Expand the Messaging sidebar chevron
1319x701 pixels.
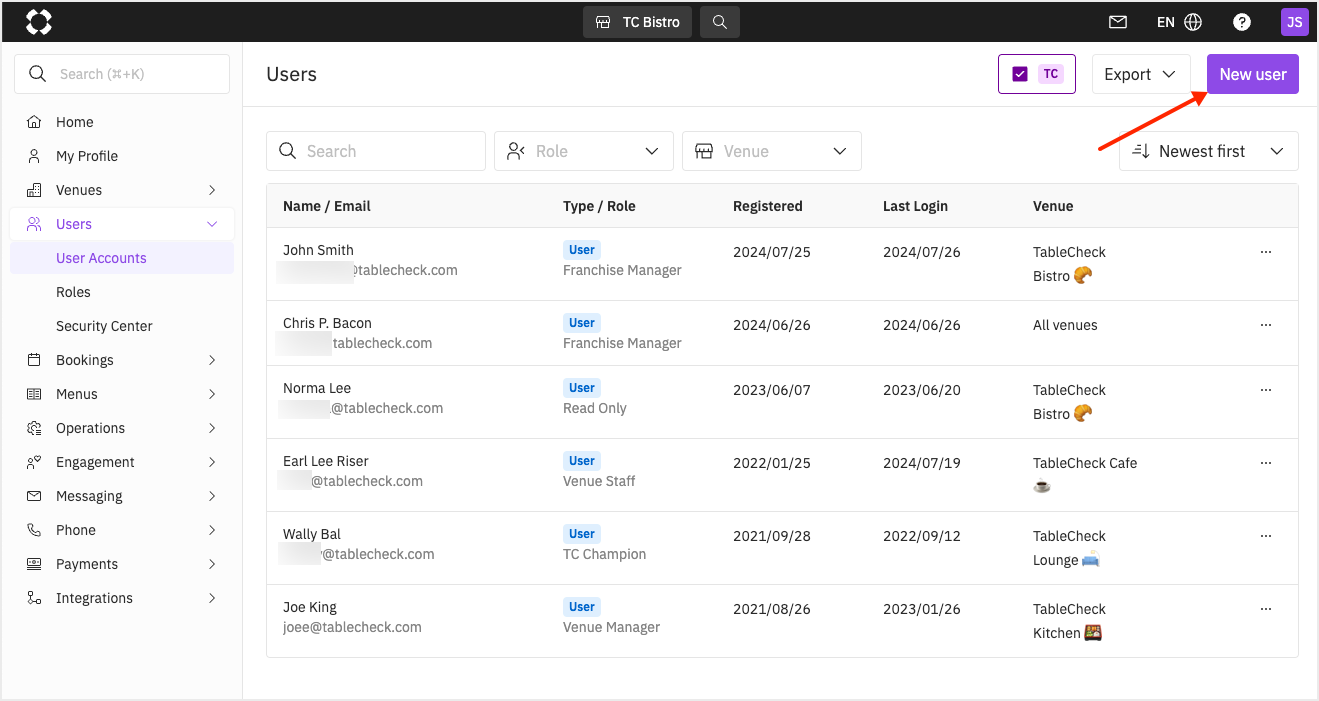[x=212, y=496]
